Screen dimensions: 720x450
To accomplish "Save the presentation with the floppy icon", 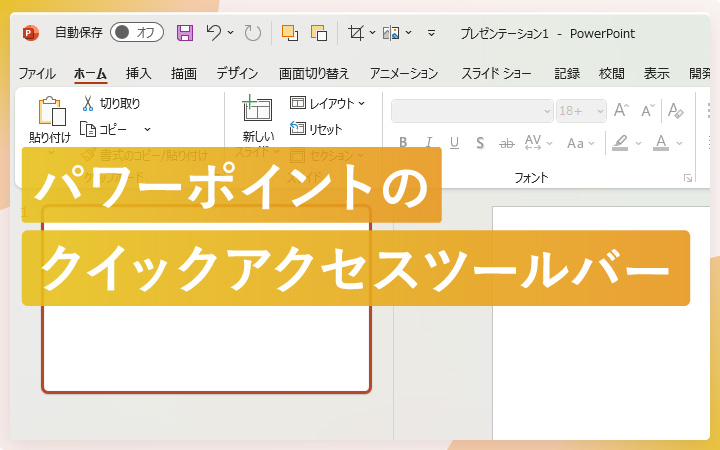I will click(185, 33).
